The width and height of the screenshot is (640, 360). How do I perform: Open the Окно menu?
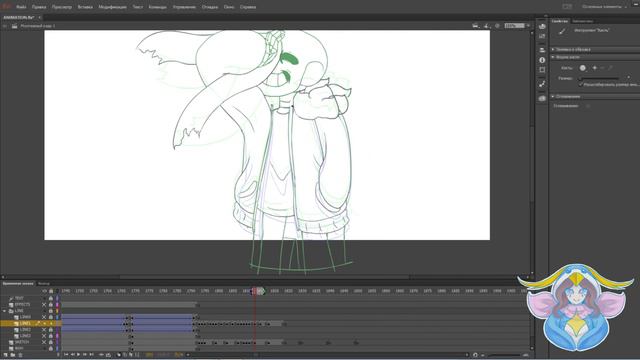click(229, 7)
